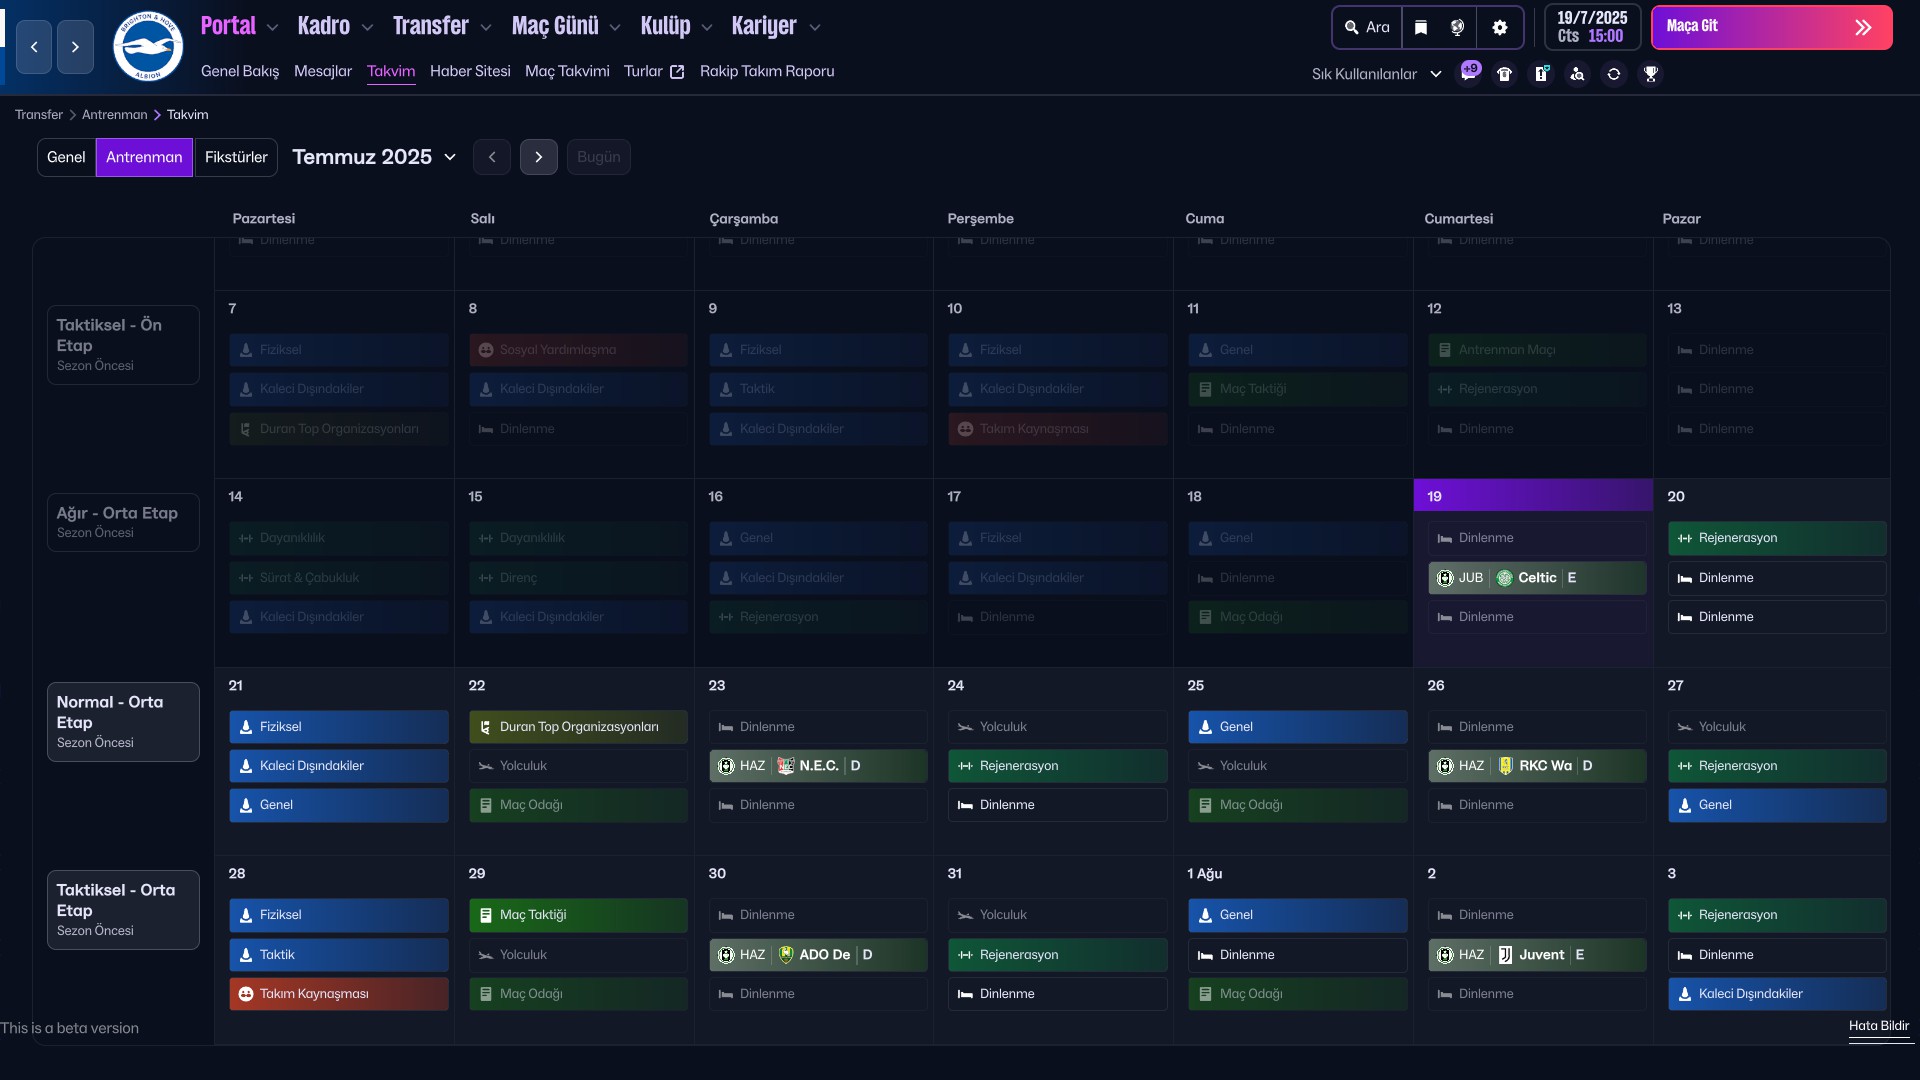The image size is (1920, 1080).
Task: Open the Mesajlar tab
Action: click(x=322, y=71)
